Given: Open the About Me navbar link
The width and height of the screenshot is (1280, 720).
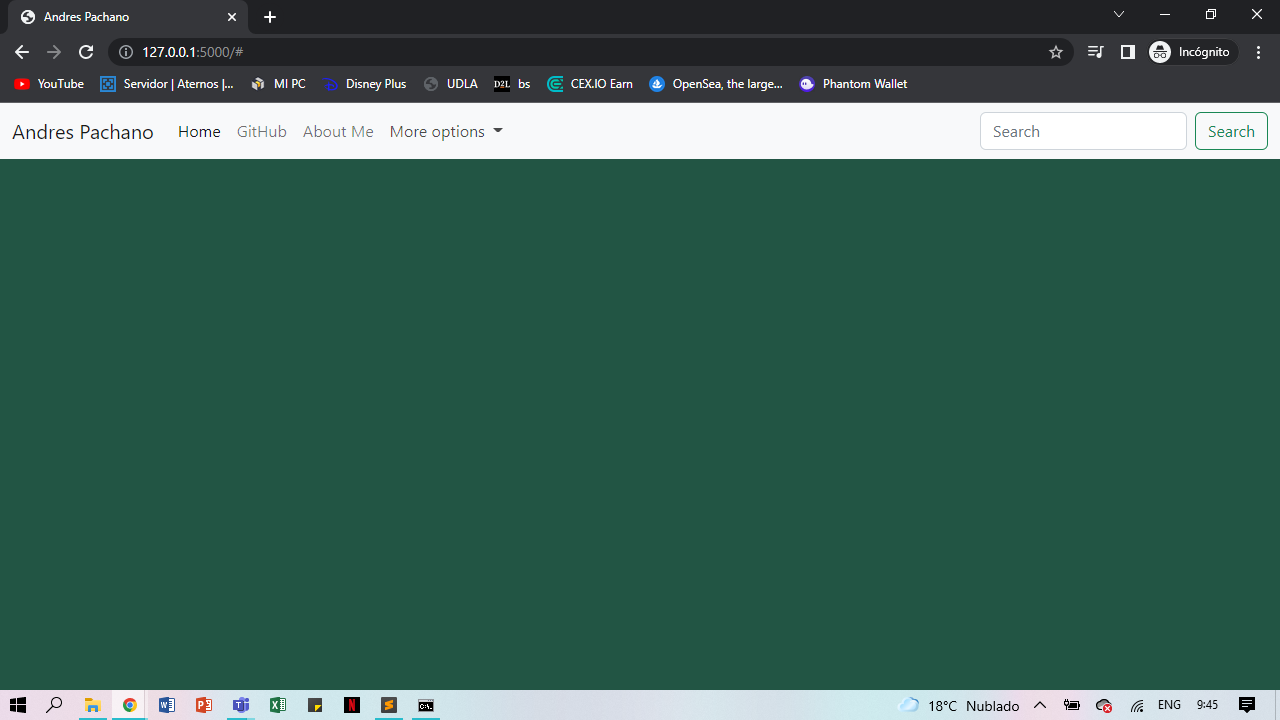Looking at the screenshot, I should click(338, 132).
